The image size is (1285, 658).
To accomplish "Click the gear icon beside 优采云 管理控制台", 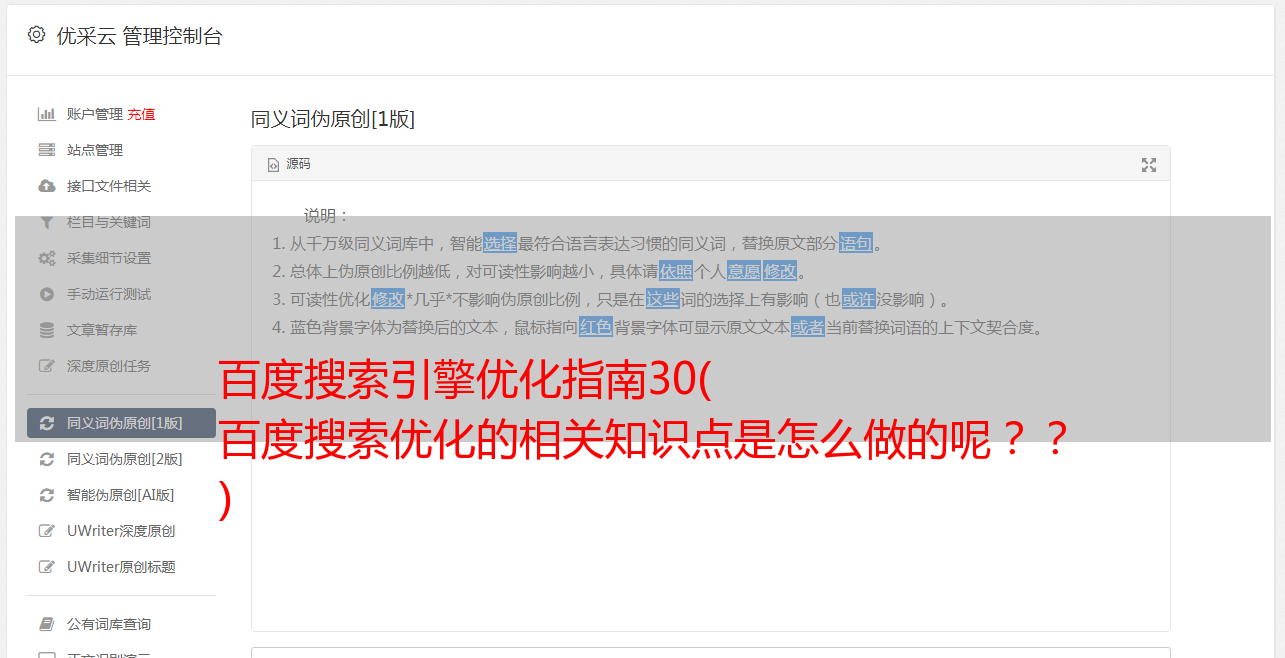I will [36, 35].
